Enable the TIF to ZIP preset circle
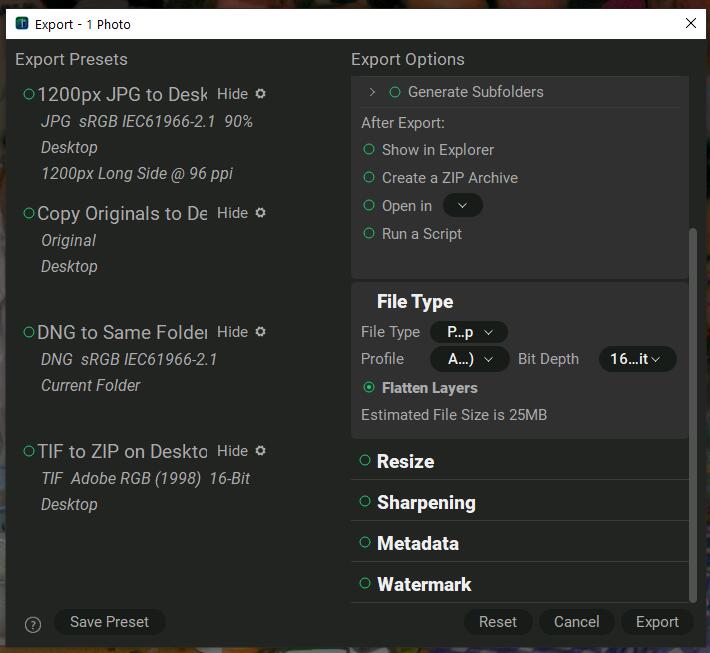710x653 pixels. pyautogui.click(x=29, y=452)
